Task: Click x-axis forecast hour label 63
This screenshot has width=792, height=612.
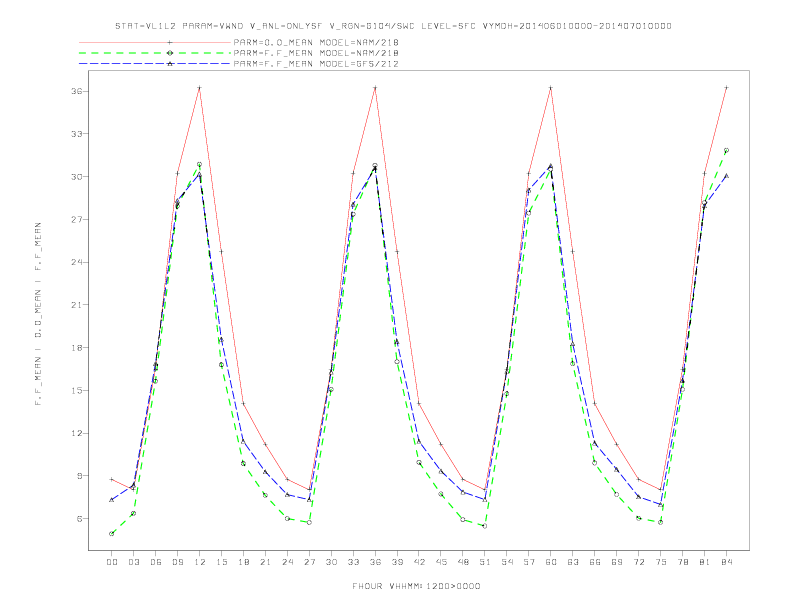Action: tap(573, 562)
